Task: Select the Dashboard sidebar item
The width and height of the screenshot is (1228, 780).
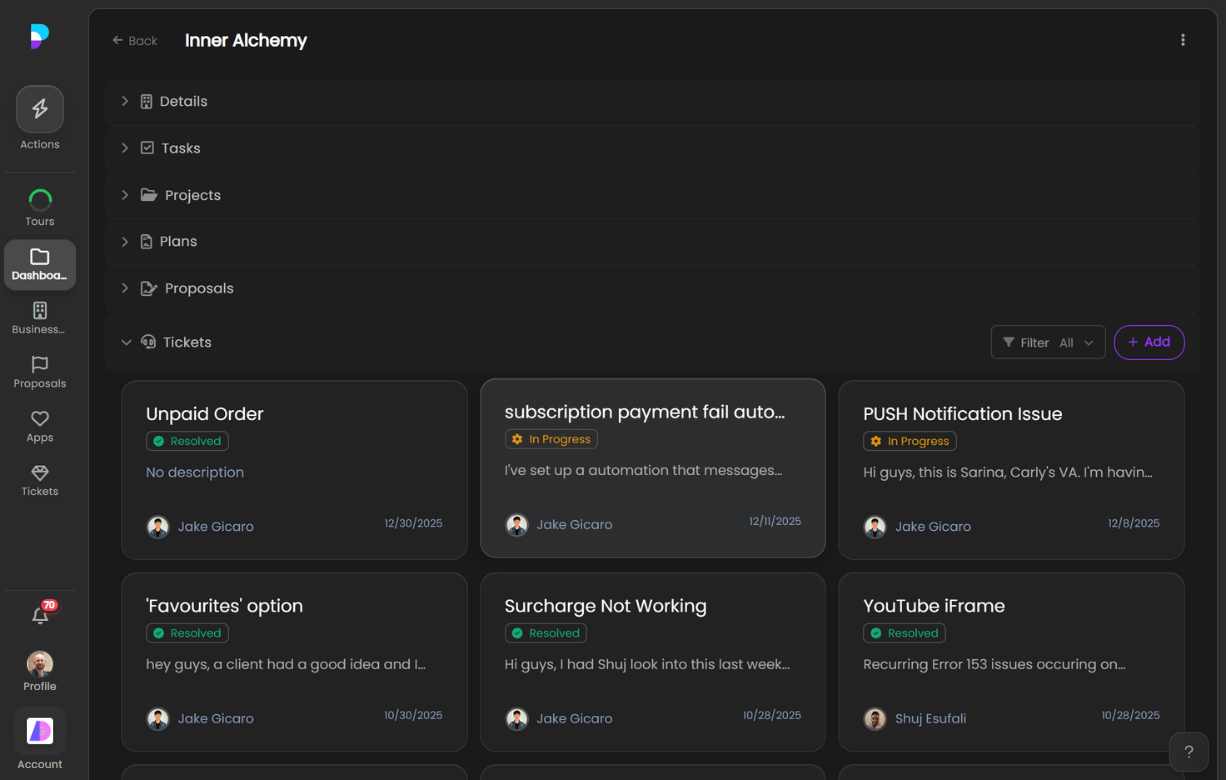Action: pyautogui.click(x=40, y=264)
